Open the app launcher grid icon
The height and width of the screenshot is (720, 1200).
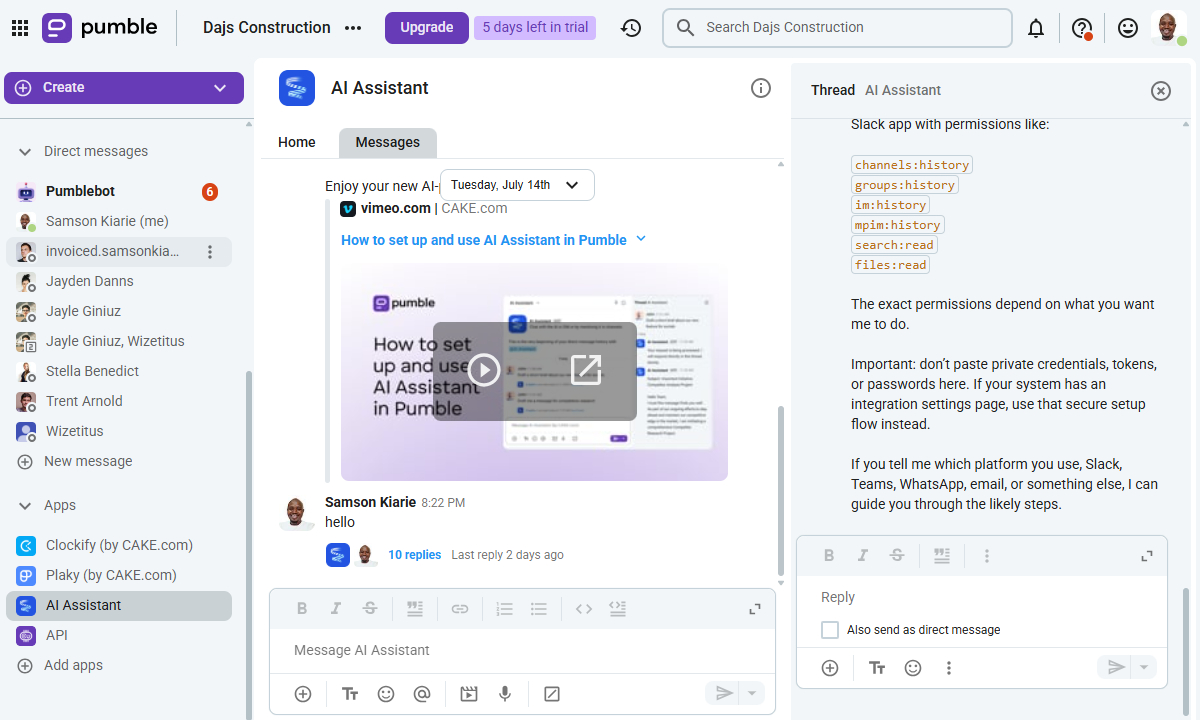point(20,28)
